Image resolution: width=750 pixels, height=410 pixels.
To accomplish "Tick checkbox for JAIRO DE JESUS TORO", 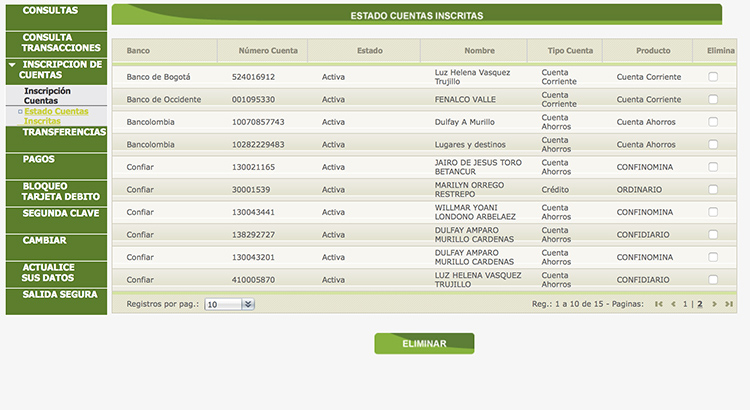I will (713, 166).
